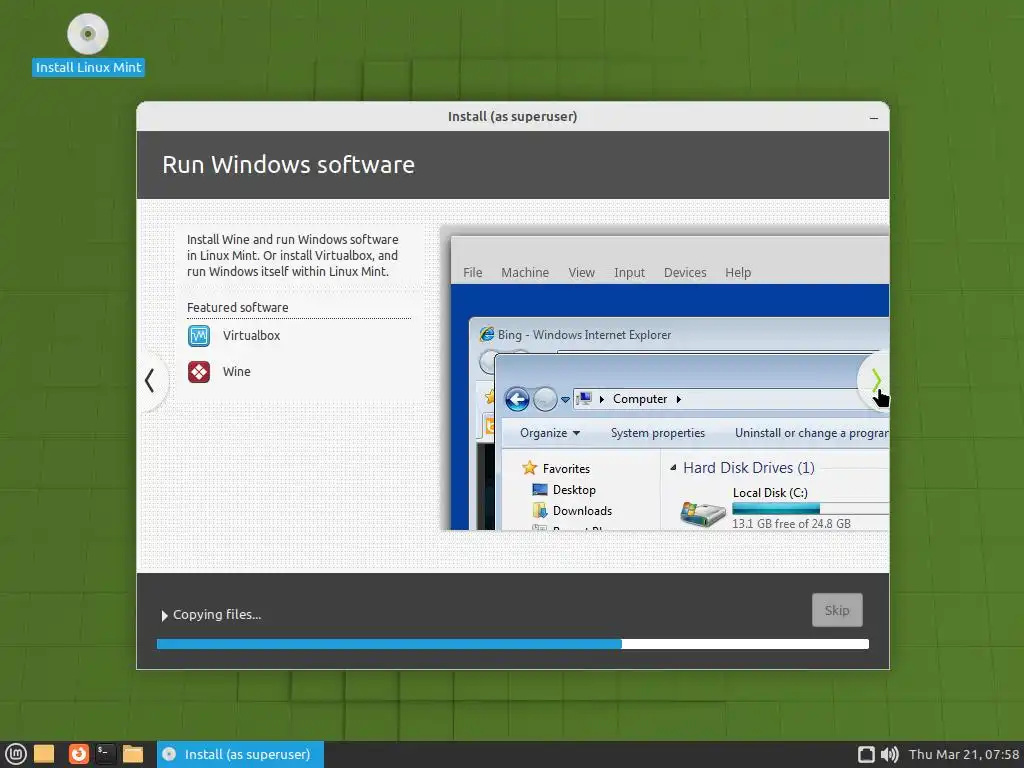
Task: Open the sound volume tray icon
Action: pyautogui.click(x=889, y=754)
